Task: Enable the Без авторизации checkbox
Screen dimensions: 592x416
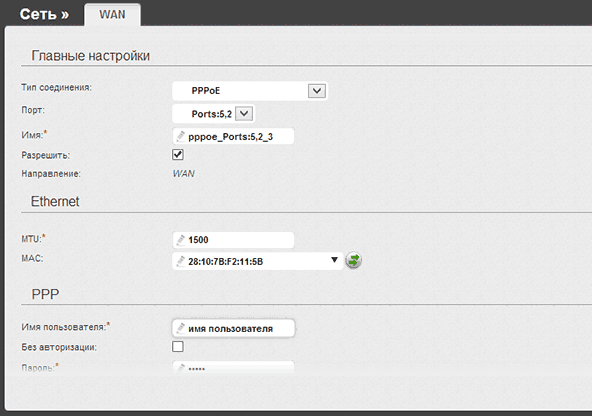Action: tap(178, 347)
